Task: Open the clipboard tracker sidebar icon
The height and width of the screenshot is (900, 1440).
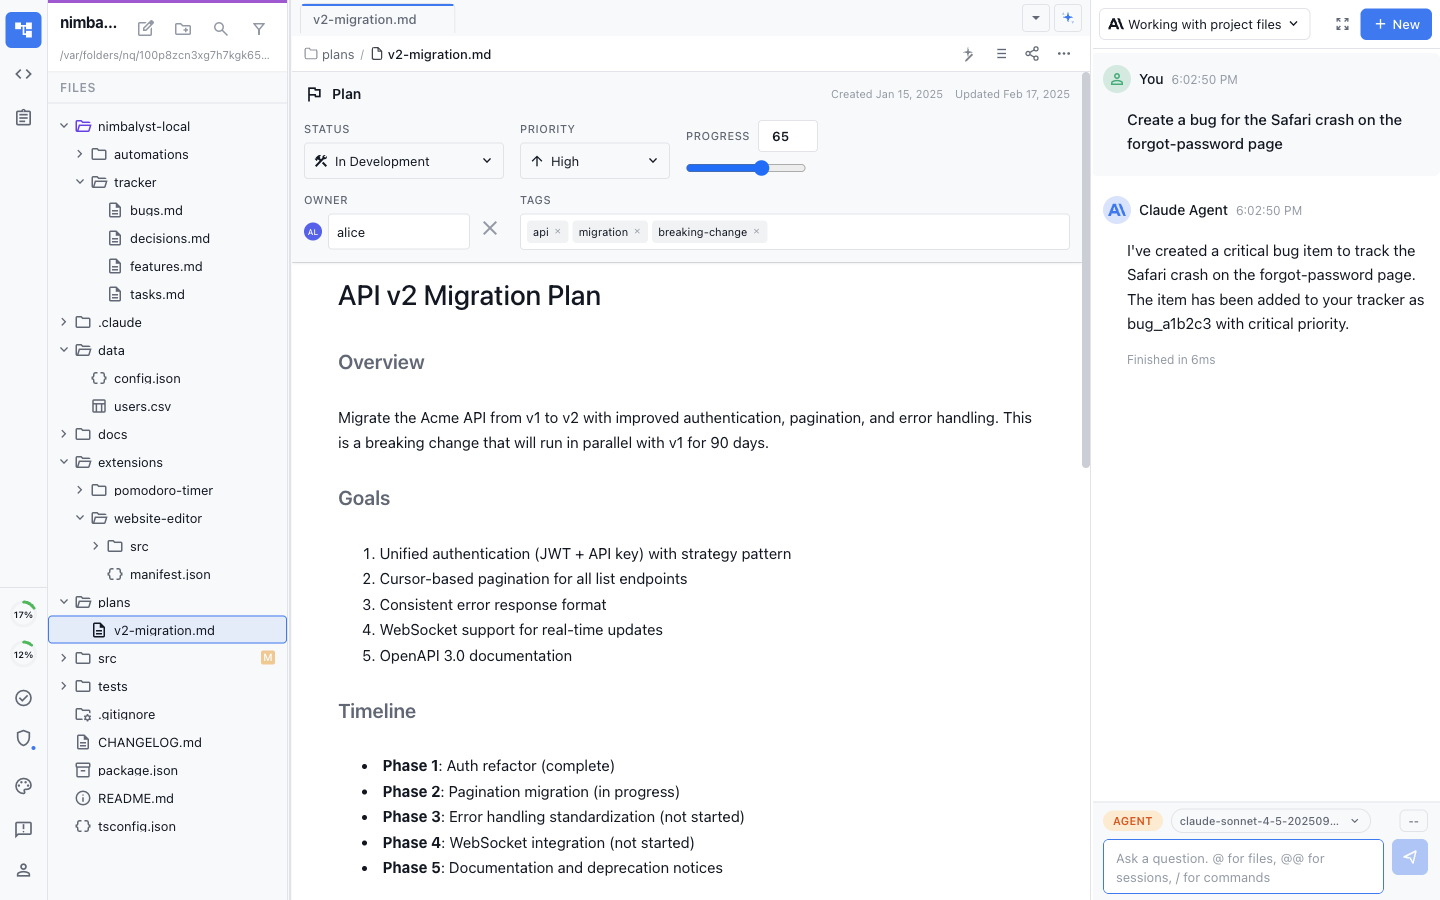Action: coord(23,118)
